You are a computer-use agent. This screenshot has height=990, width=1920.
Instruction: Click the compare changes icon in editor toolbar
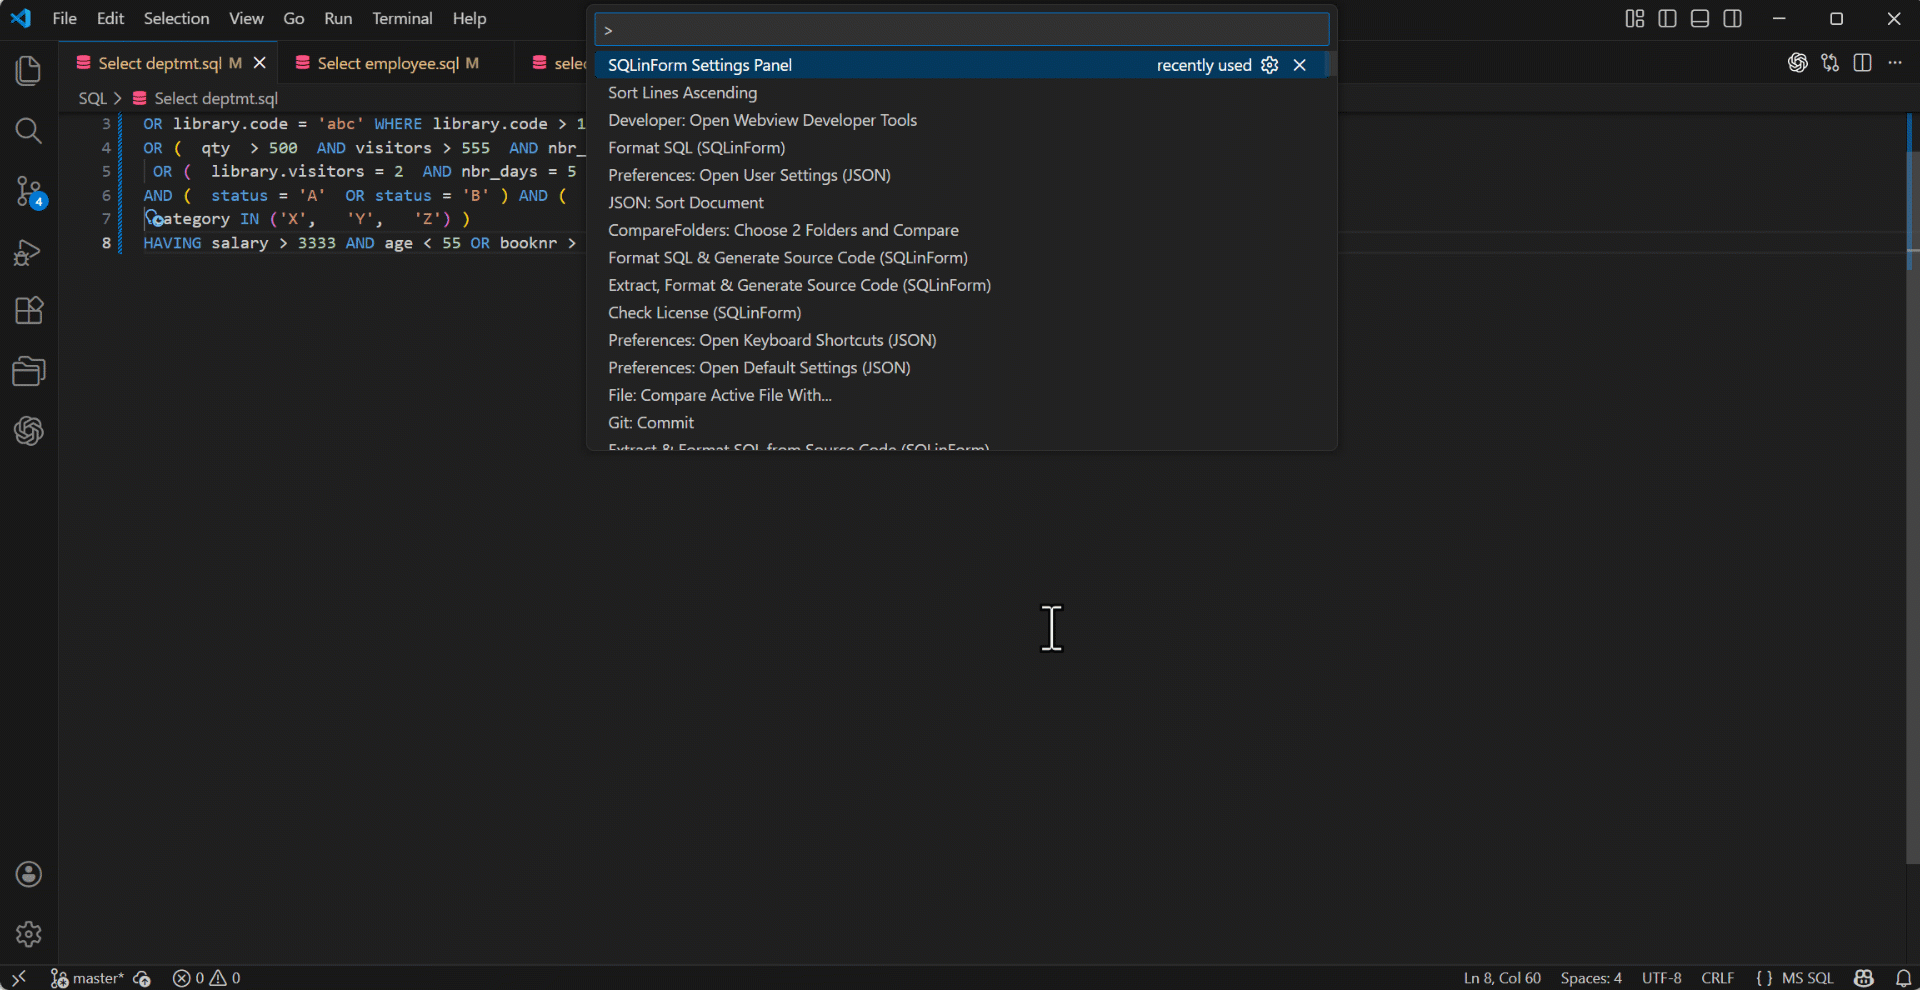point(1830,63)
